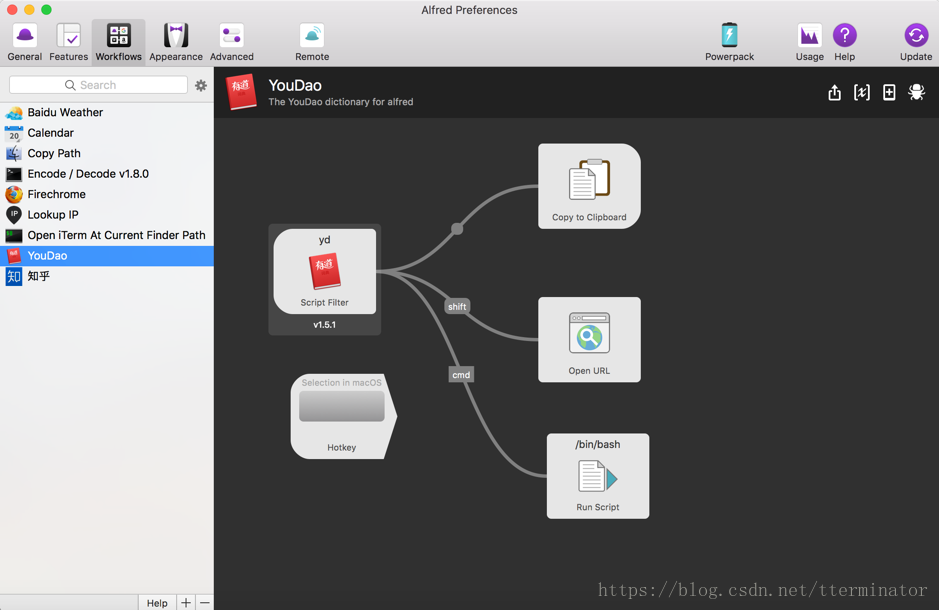Click the purple Help question icon

pos(844,35)
